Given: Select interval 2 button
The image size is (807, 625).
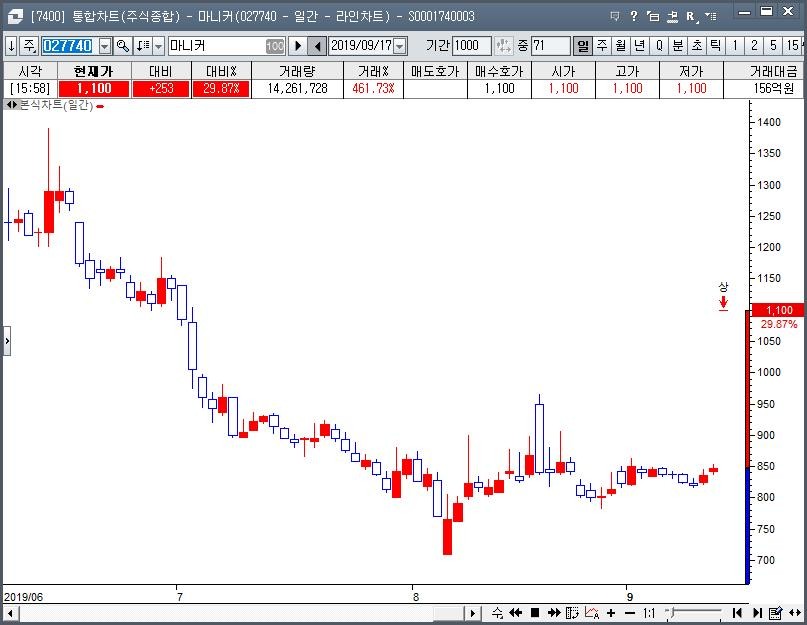Looking at the screenshot, I should tap(754, 46).
